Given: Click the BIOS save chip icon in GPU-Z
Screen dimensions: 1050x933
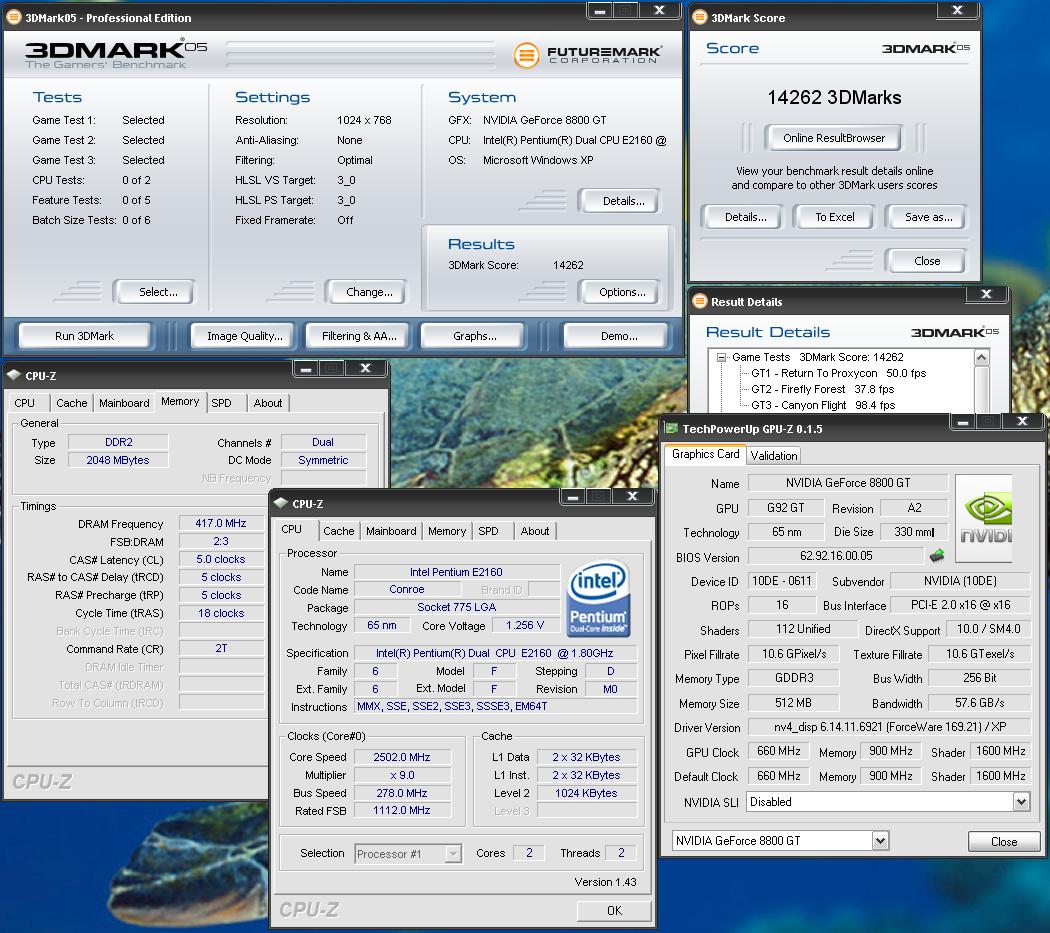Looking at the screenshot, I should (937, 555).
